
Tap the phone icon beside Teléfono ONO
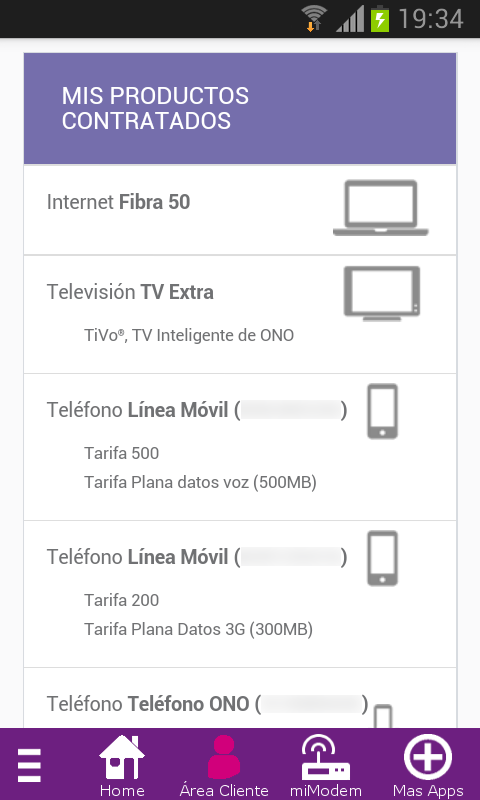point(383,716)
